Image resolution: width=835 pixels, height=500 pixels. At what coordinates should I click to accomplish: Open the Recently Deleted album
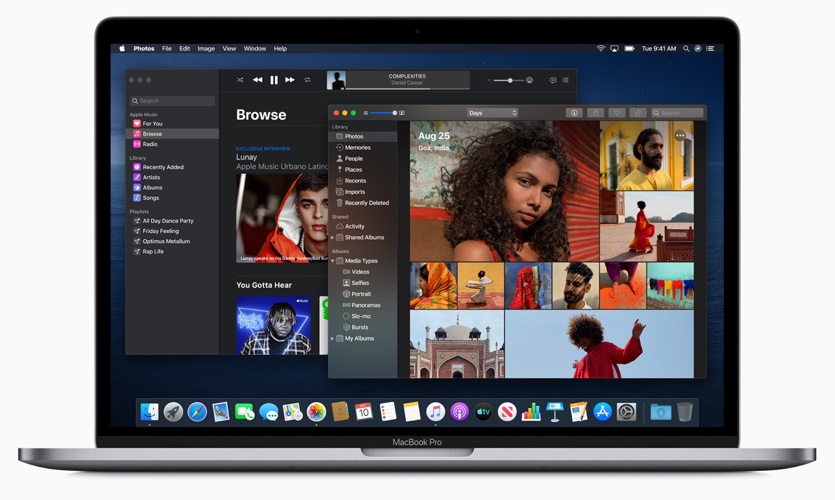click(366, 203)
